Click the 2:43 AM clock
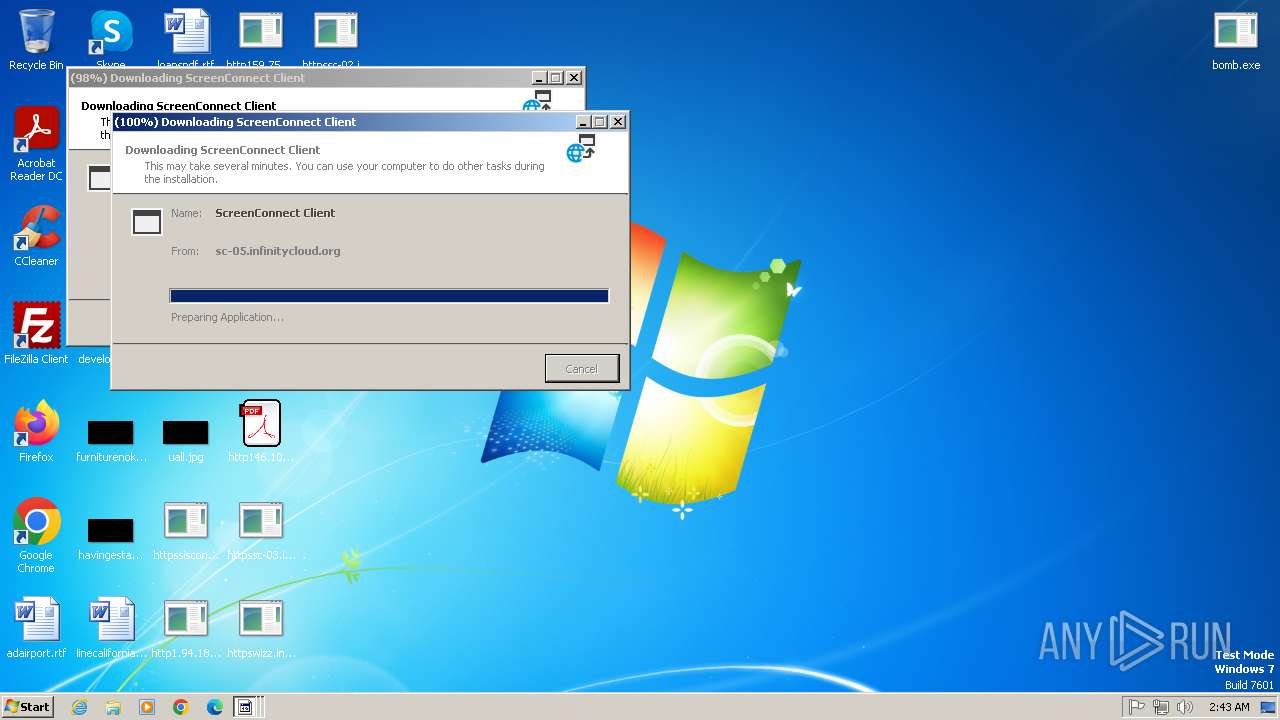Image resolution: width=1280 pixels, height=720 pixels. 1229,707
